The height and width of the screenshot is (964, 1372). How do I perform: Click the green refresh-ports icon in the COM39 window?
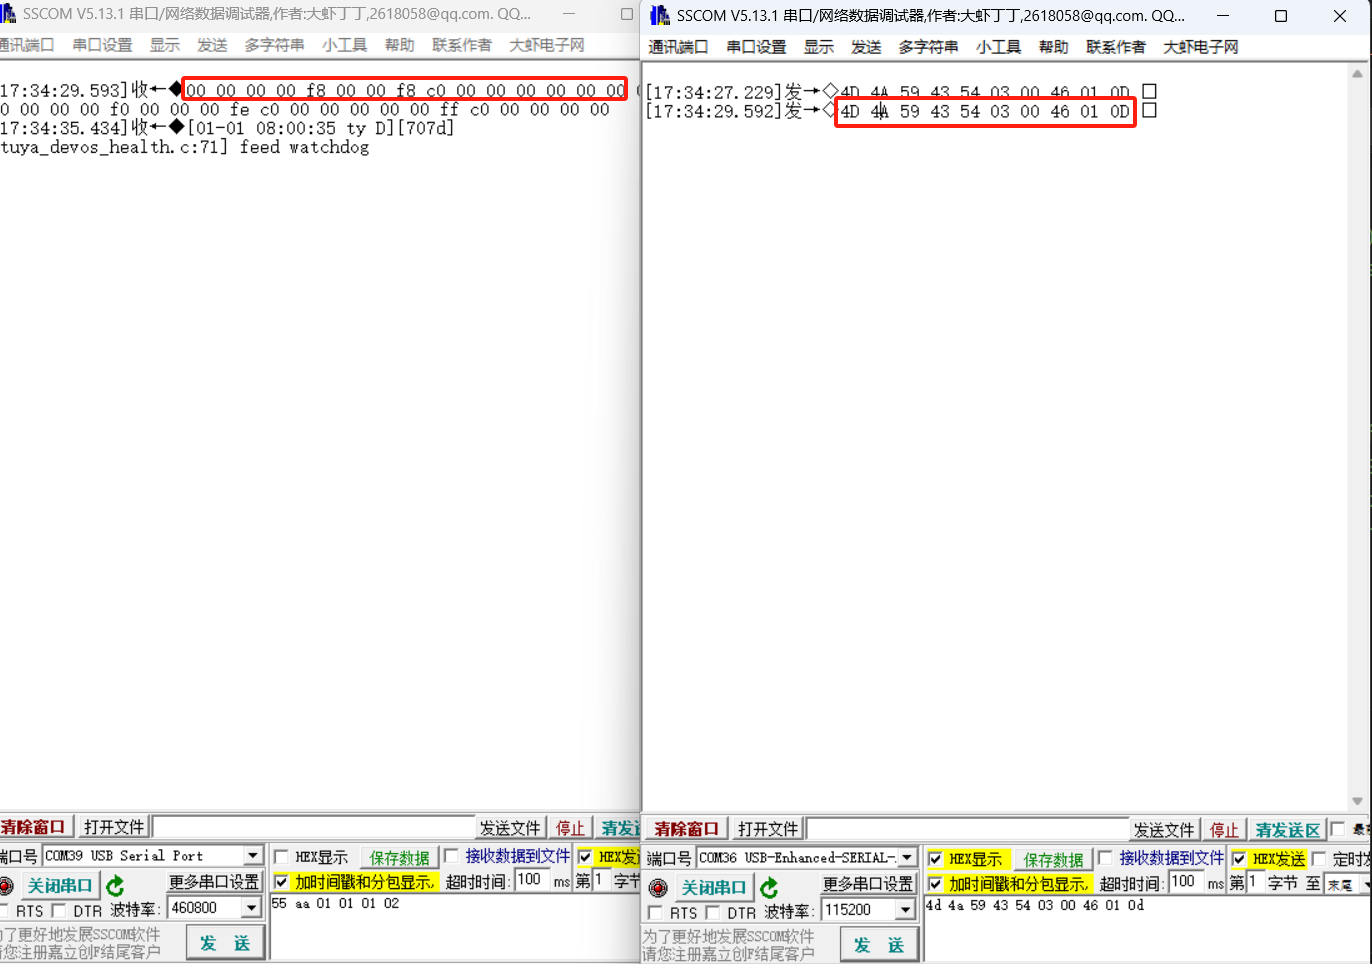115,886
